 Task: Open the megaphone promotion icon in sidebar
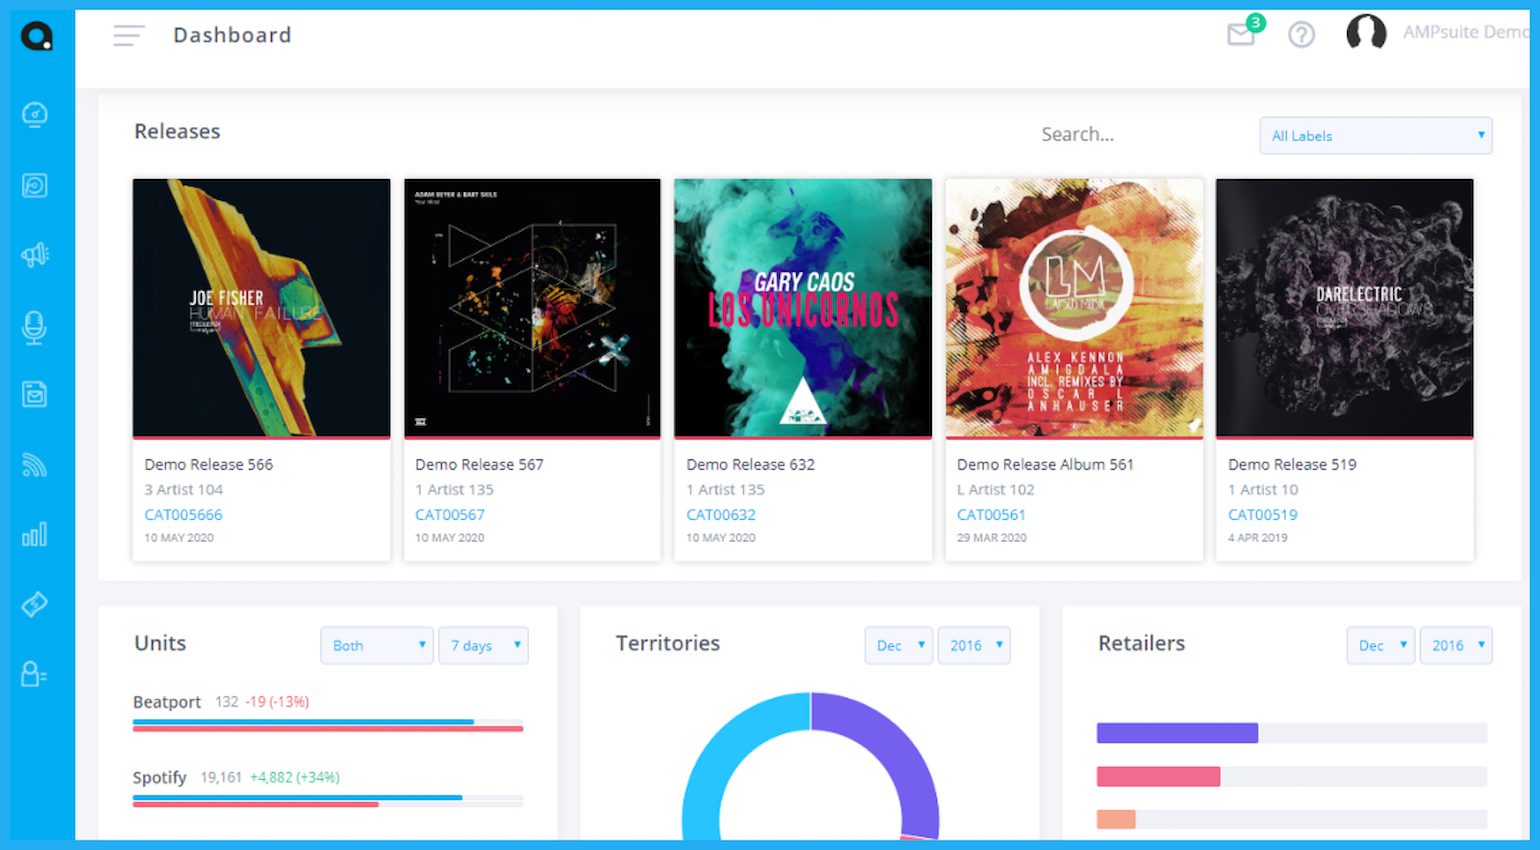point(35,255)
